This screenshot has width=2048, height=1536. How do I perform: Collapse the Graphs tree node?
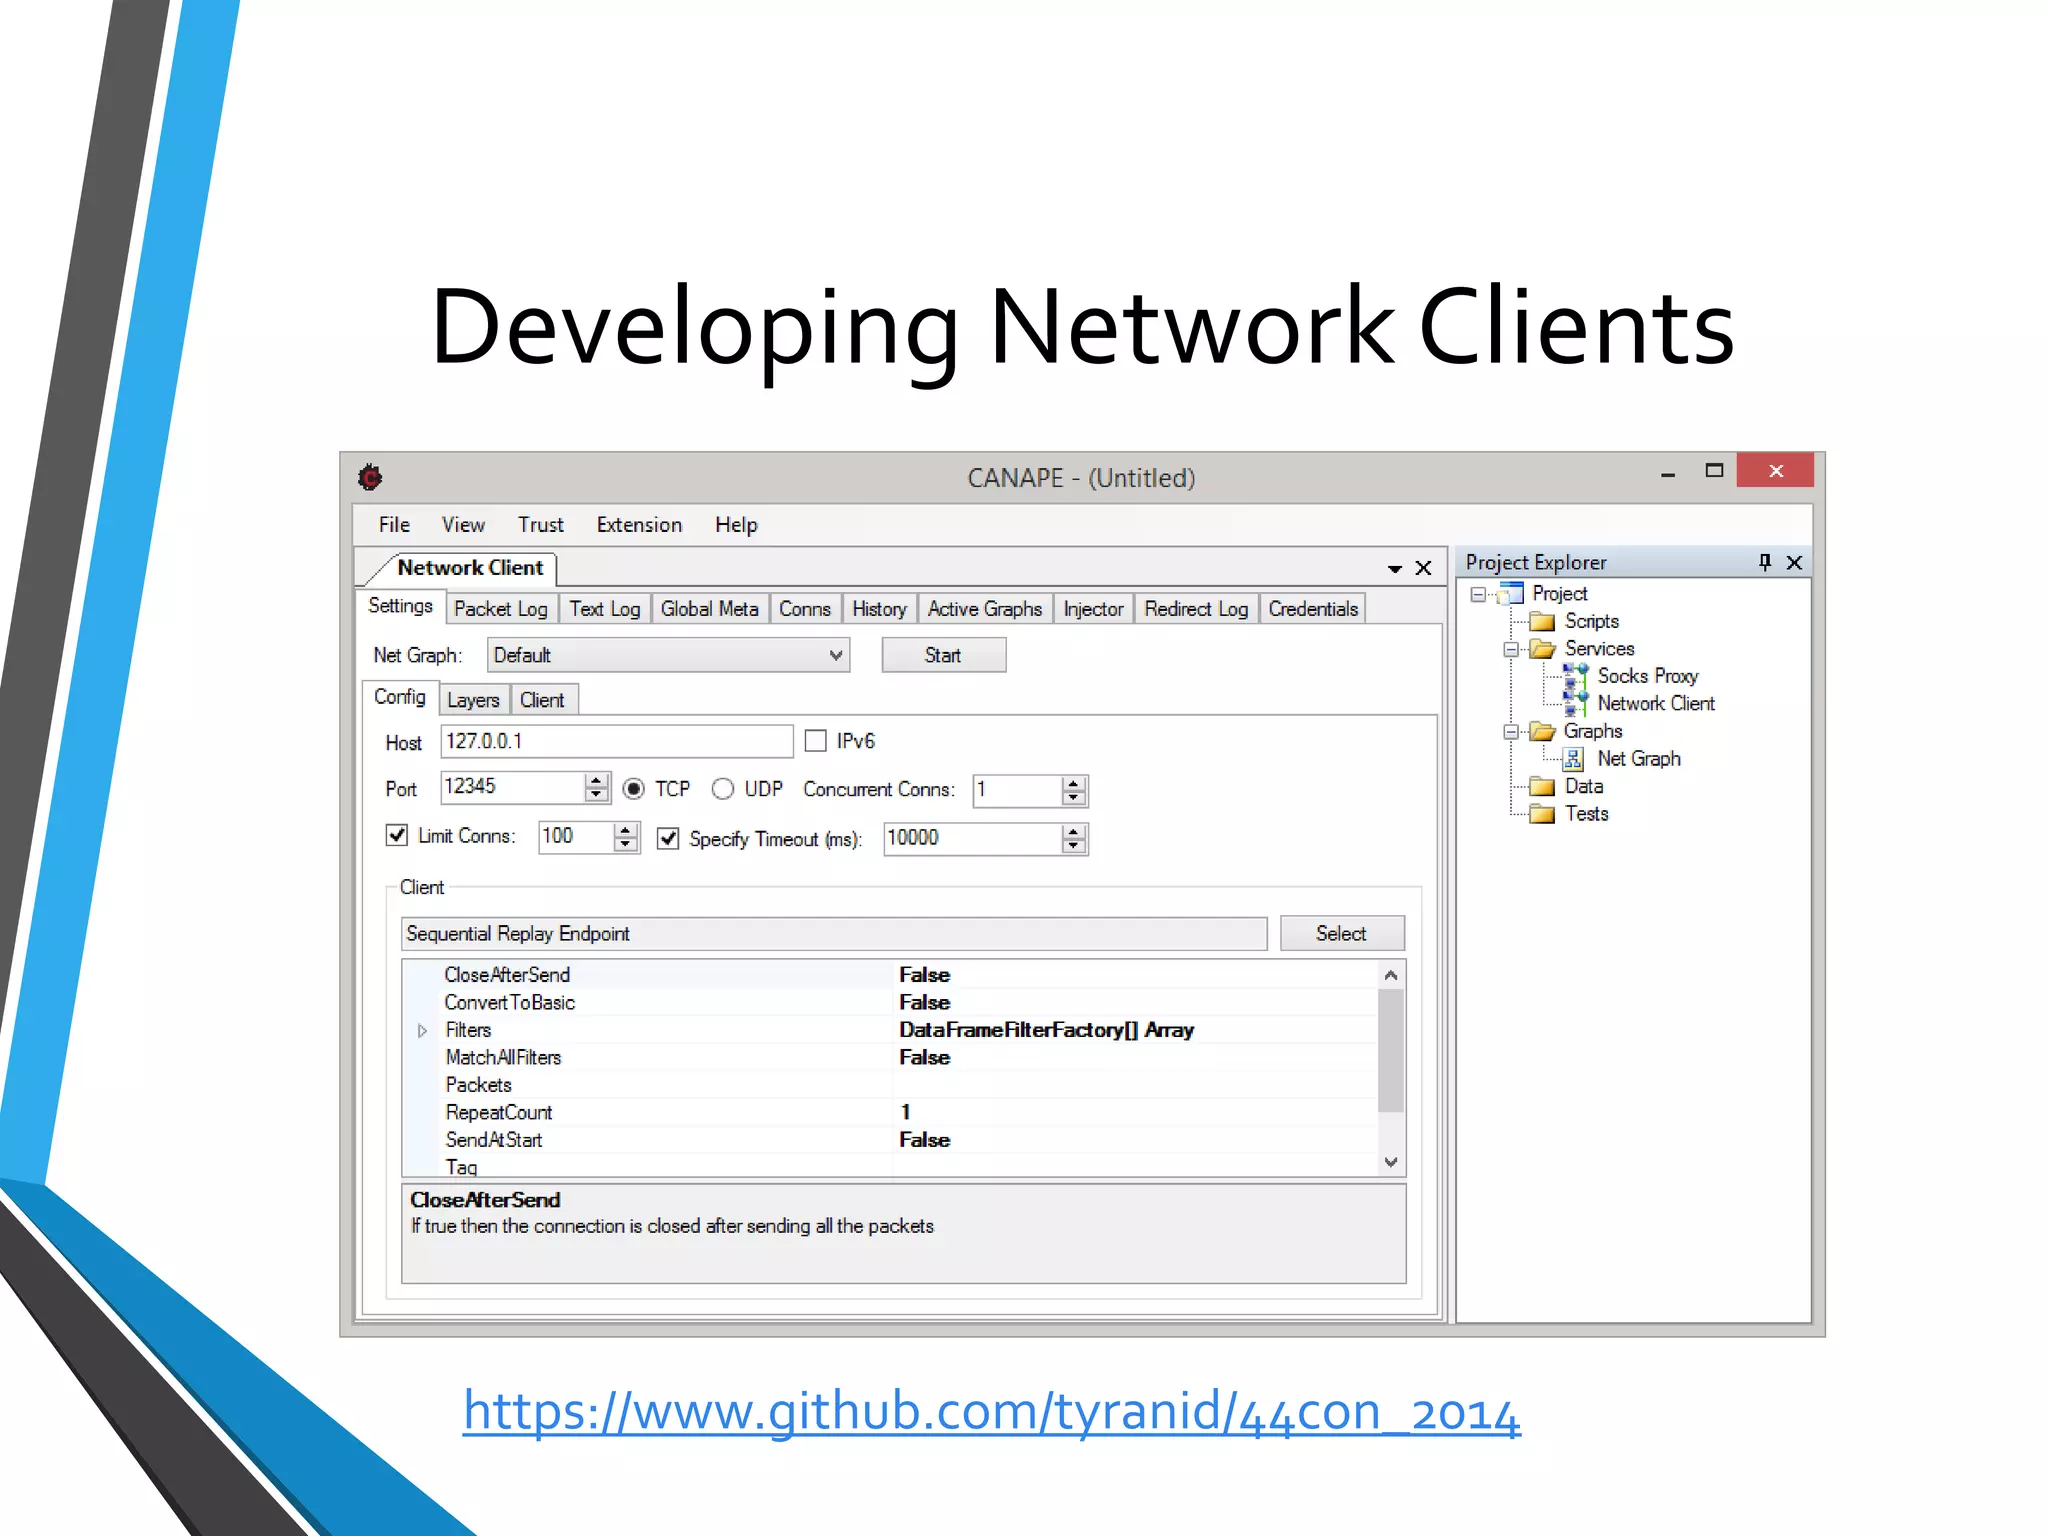pyautogui.click(x=1511, y=732)
